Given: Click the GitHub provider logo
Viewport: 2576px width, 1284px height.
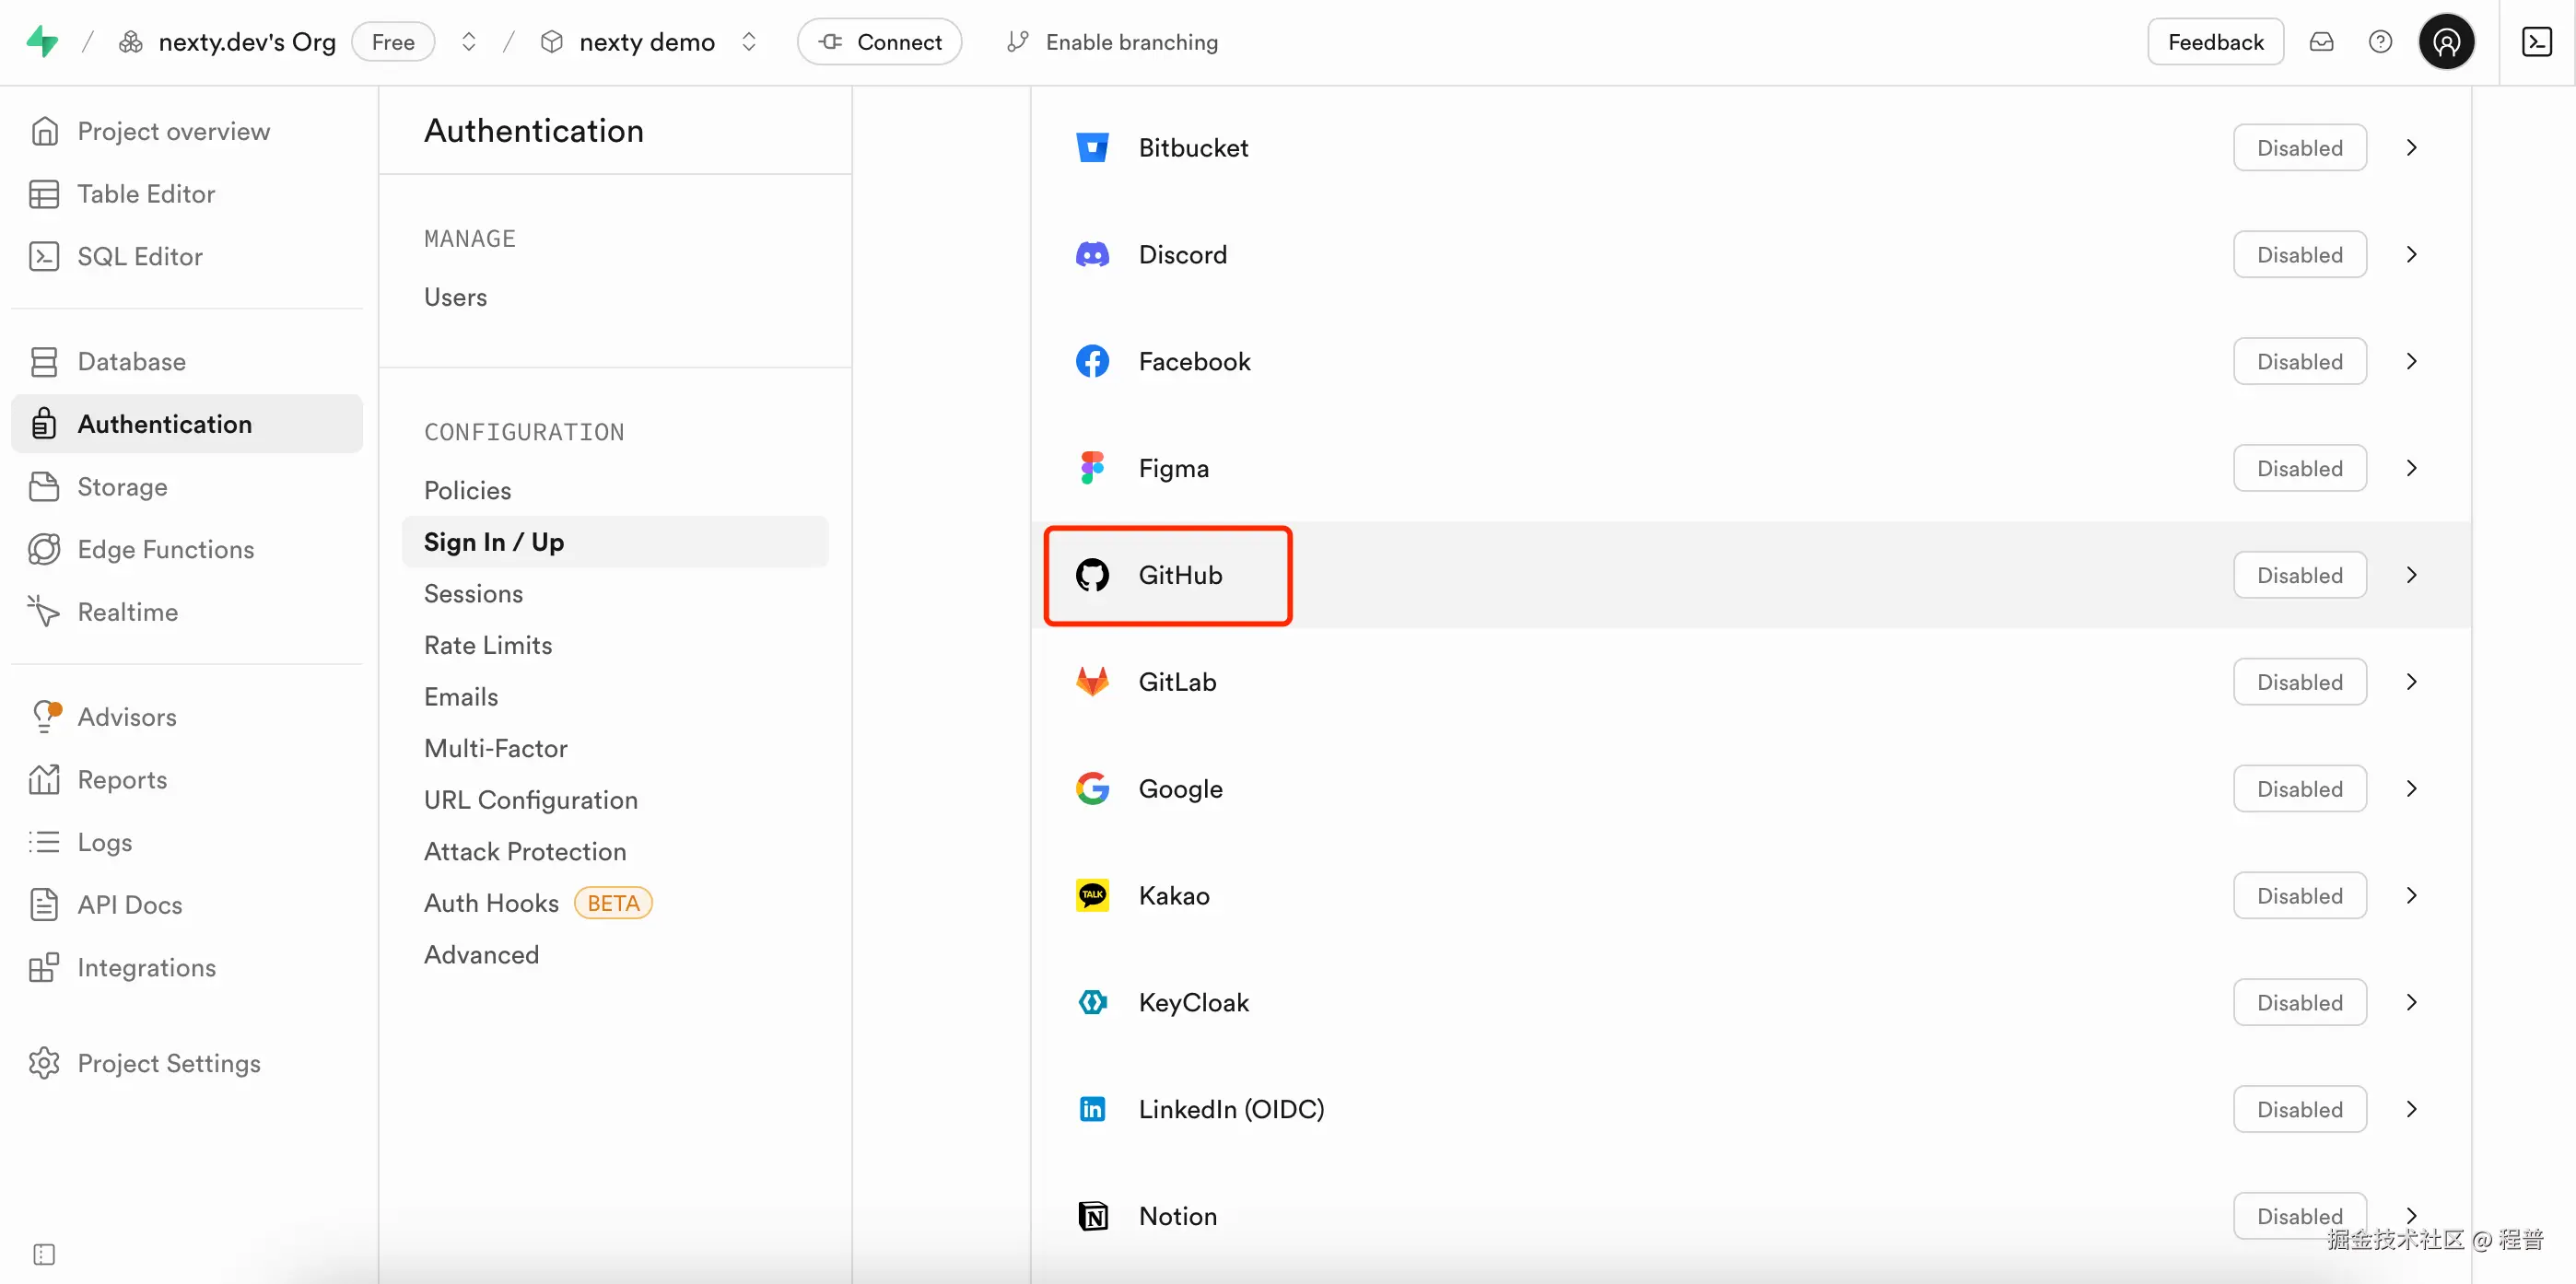Looking at the screenshot, I should [1092, 575].
